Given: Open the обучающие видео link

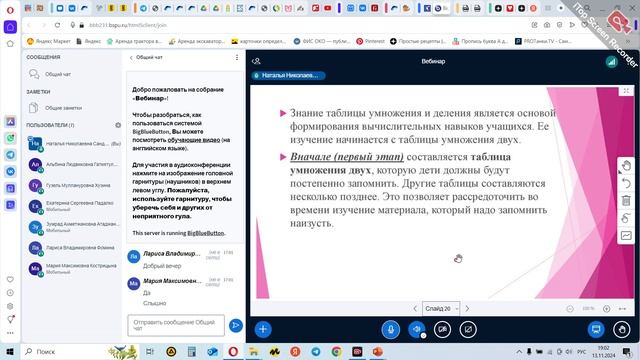Looking at the screenshot, I should (194, 140).
